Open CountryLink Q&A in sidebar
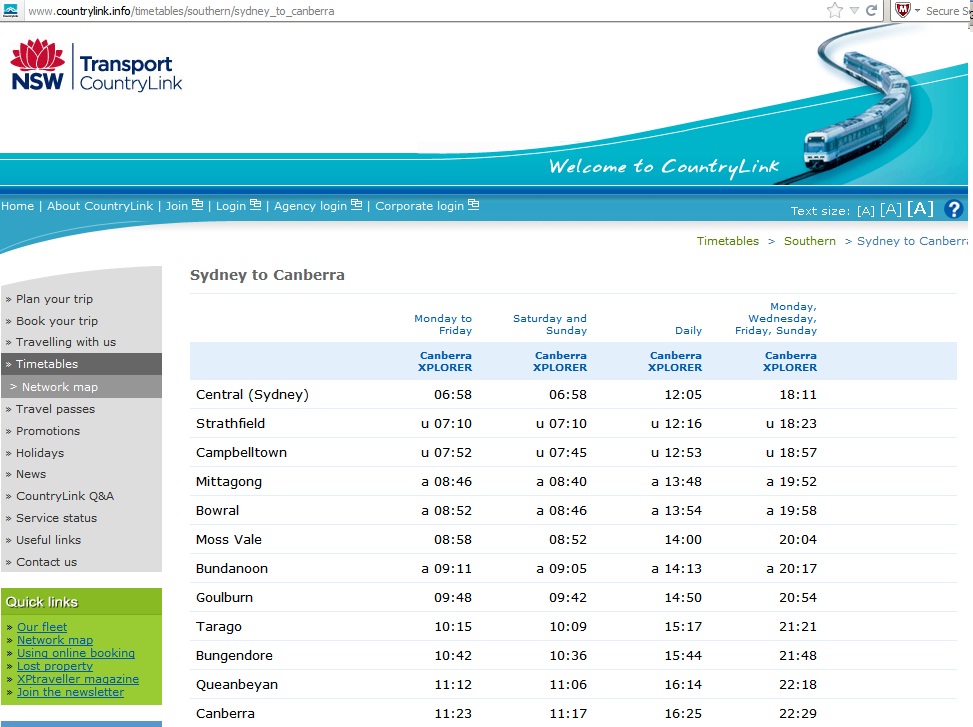 click(x=65, y=496)
